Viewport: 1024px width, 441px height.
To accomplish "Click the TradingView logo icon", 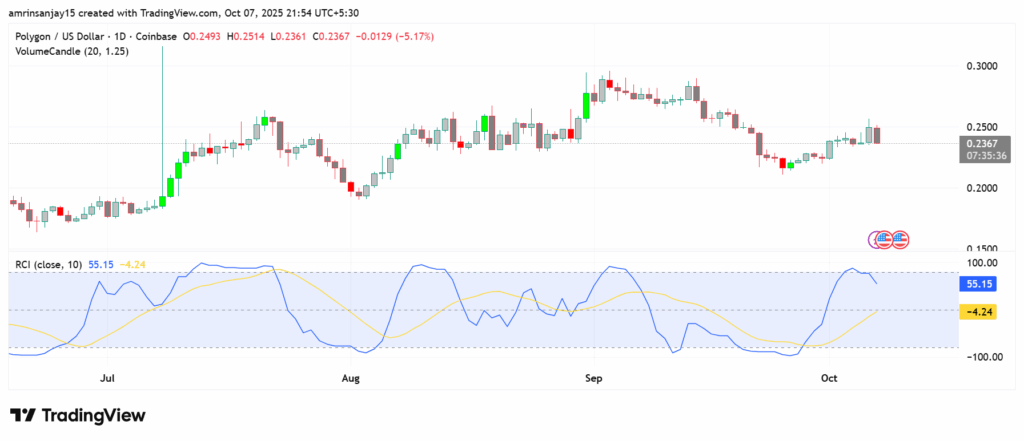I will [23, 415].
